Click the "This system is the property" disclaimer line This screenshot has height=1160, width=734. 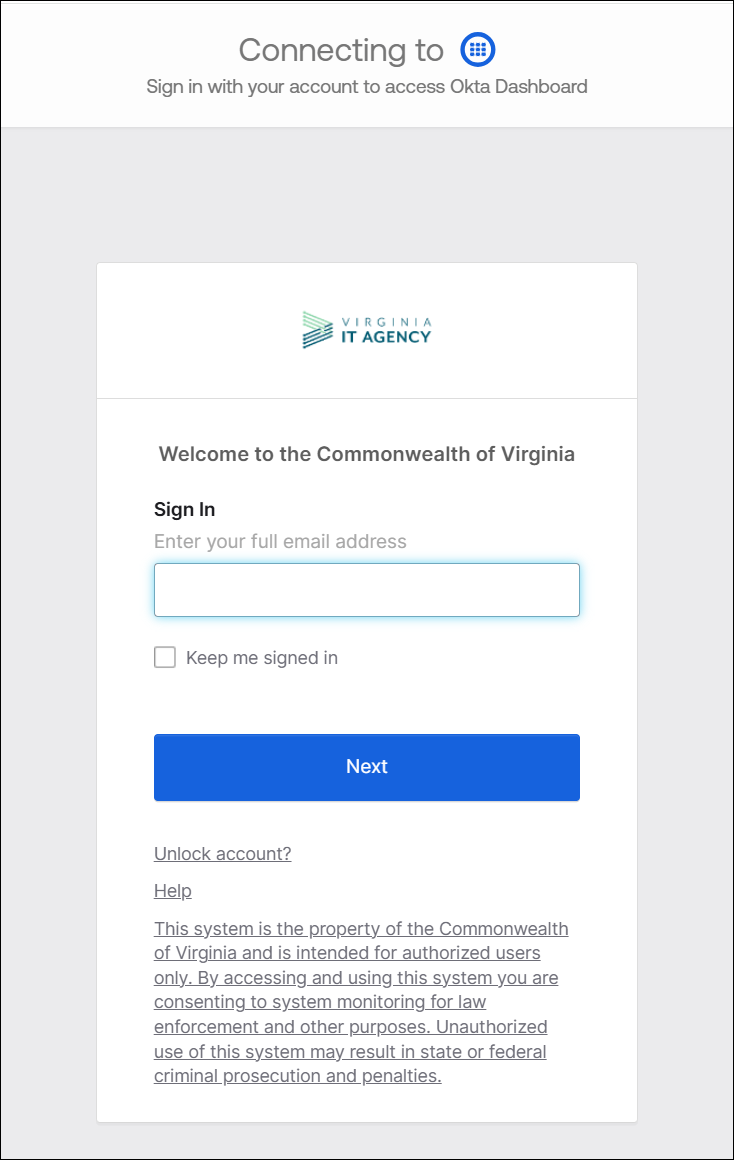[x=361, y=928]
